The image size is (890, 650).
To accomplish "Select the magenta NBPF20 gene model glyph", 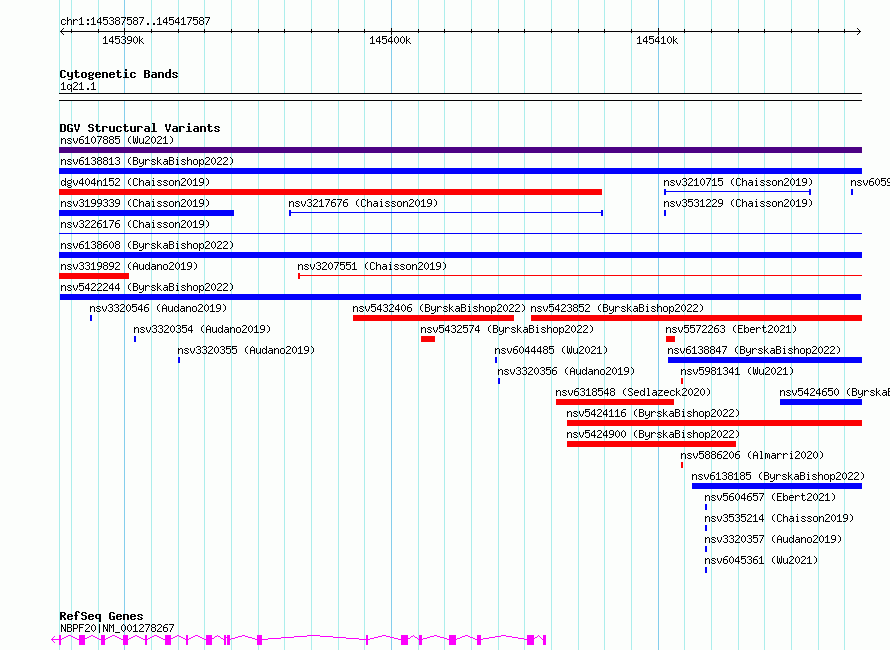I will (299, 640).
